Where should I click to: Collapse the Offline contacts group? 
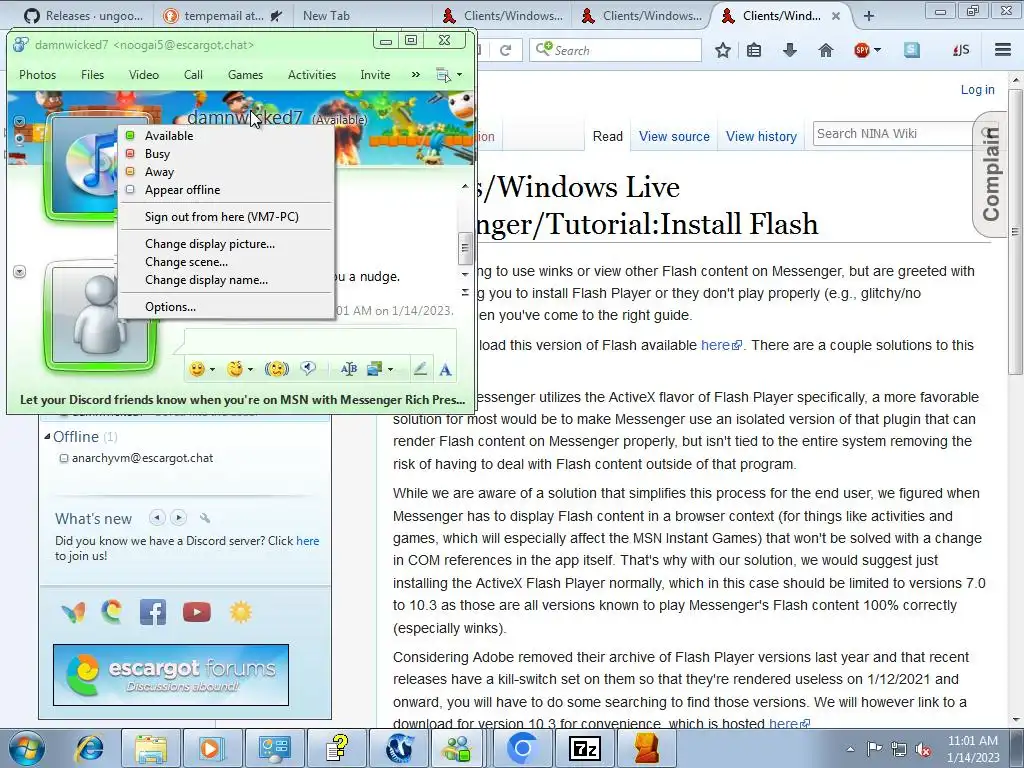pos(47,436)
